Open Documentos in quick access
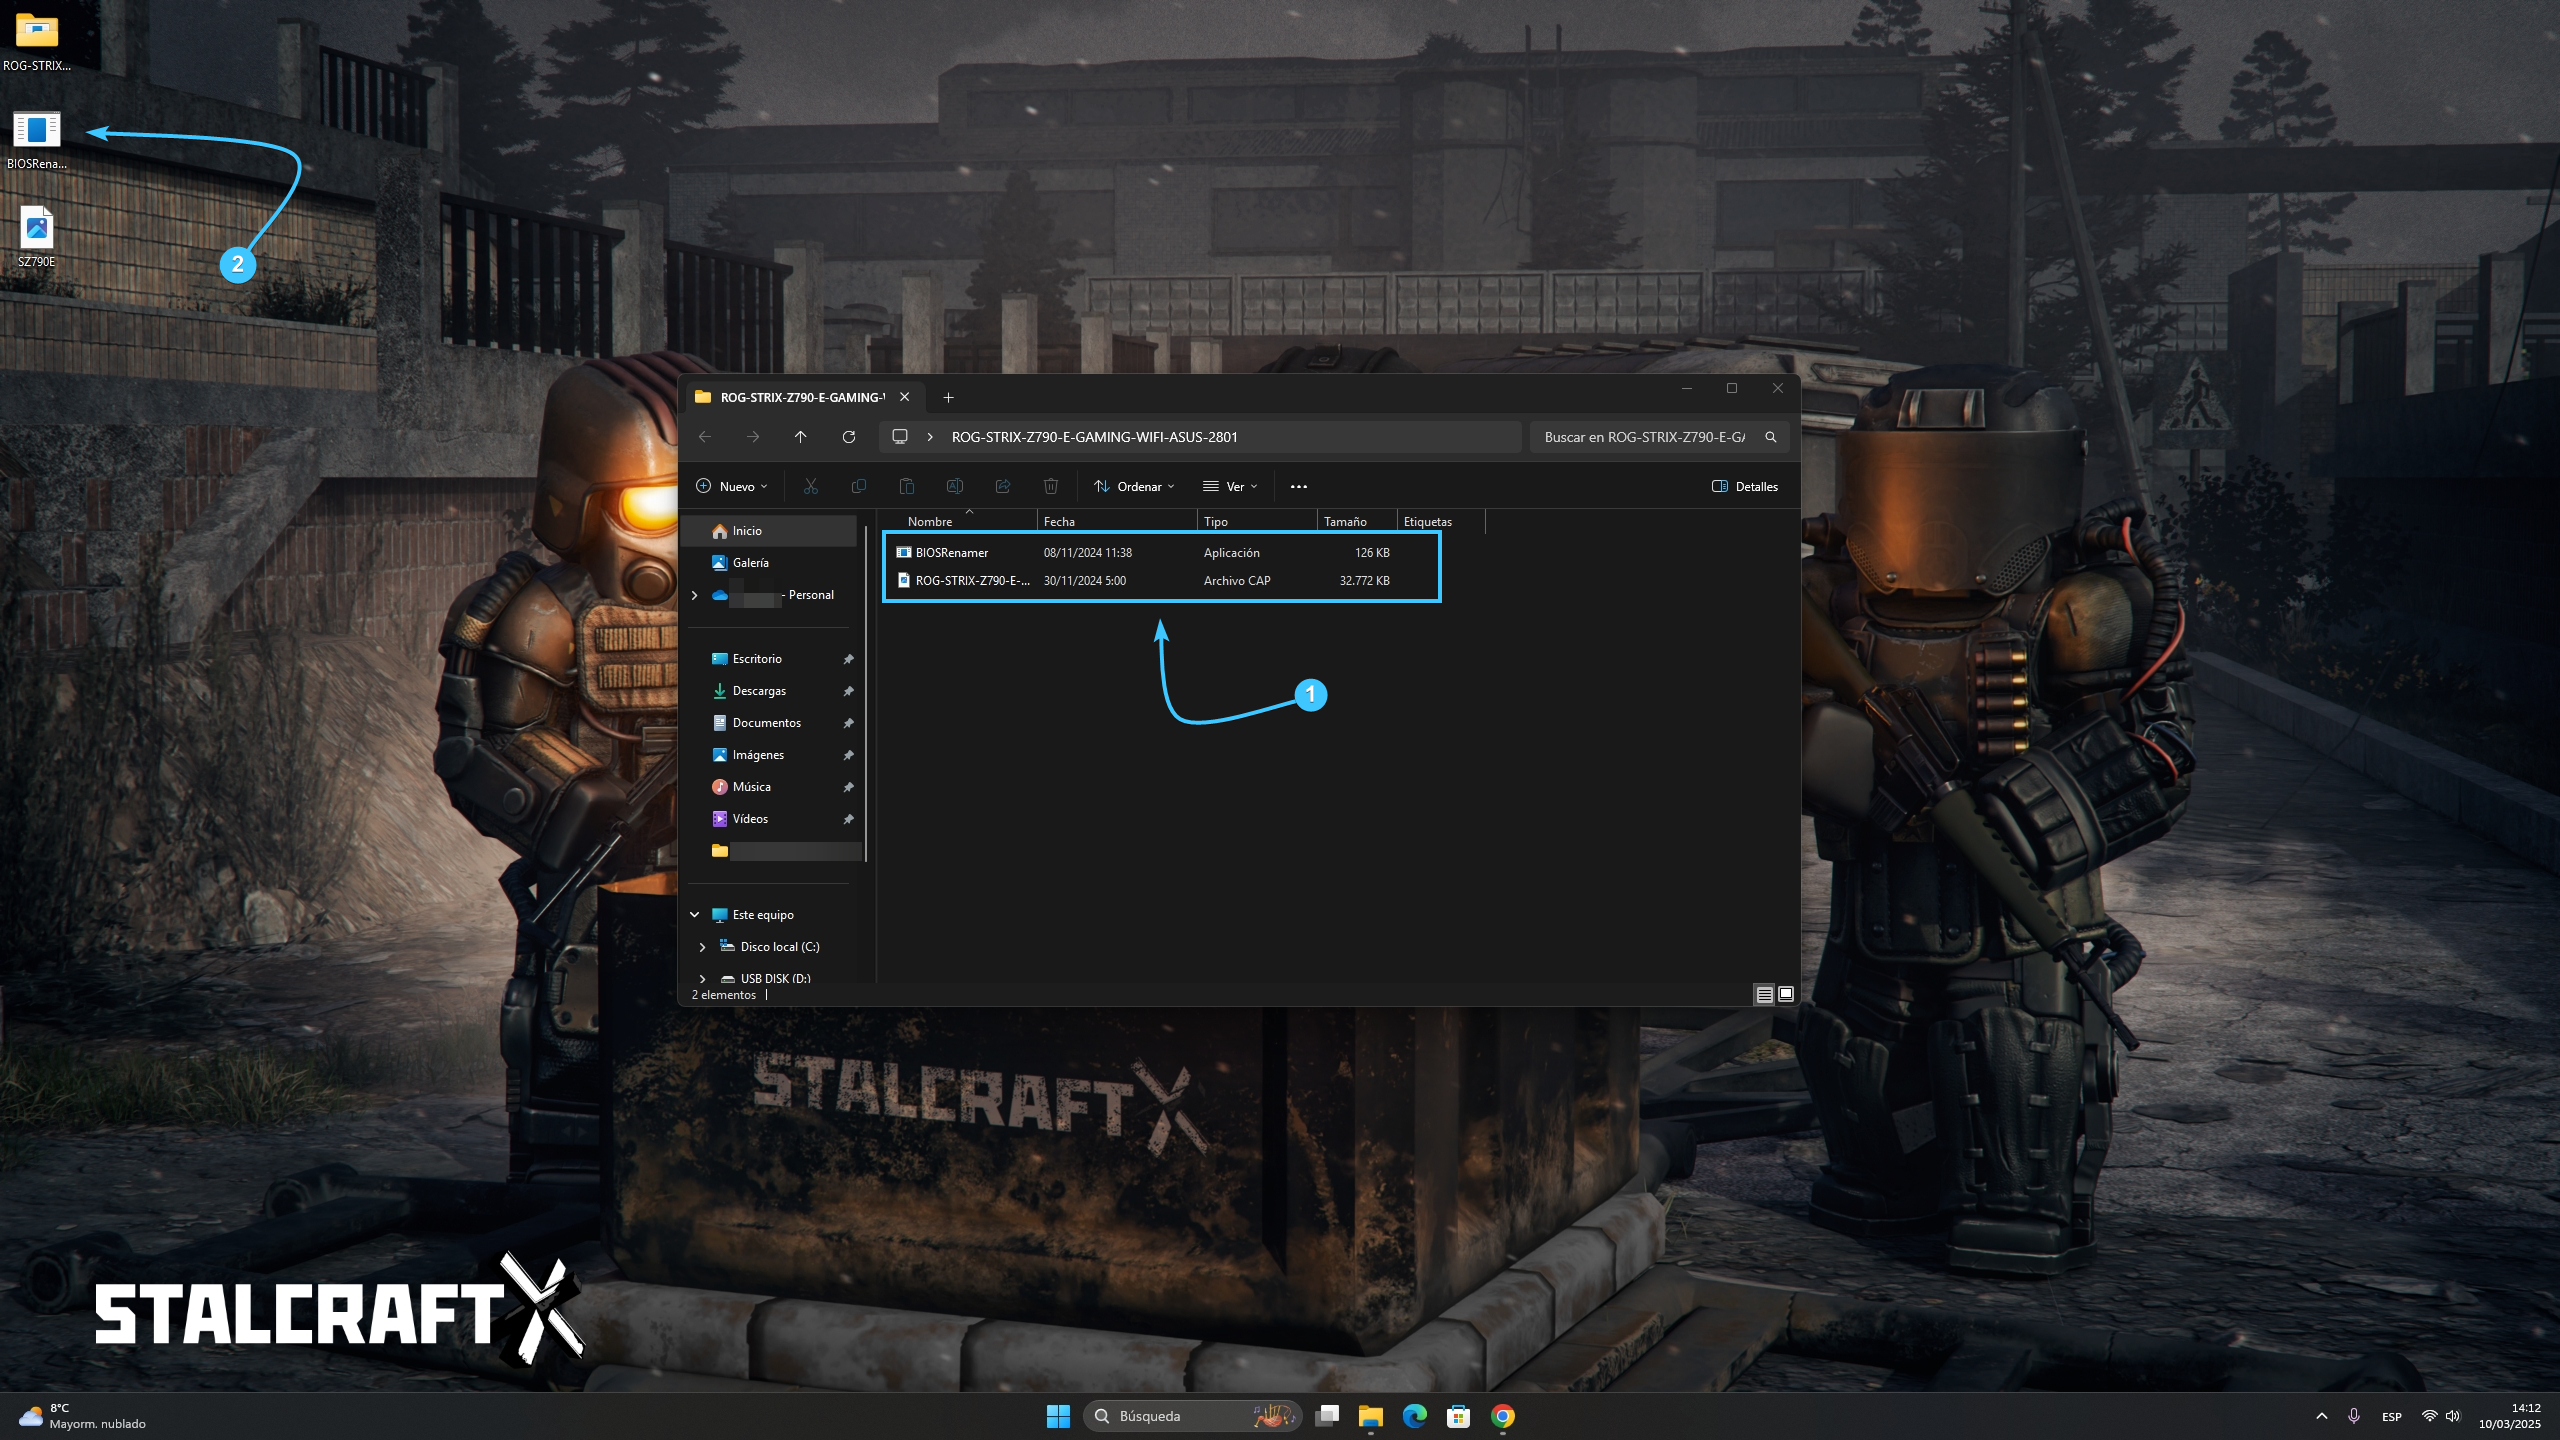This screenshot has width=2560, height=1440. coord(770,723)
